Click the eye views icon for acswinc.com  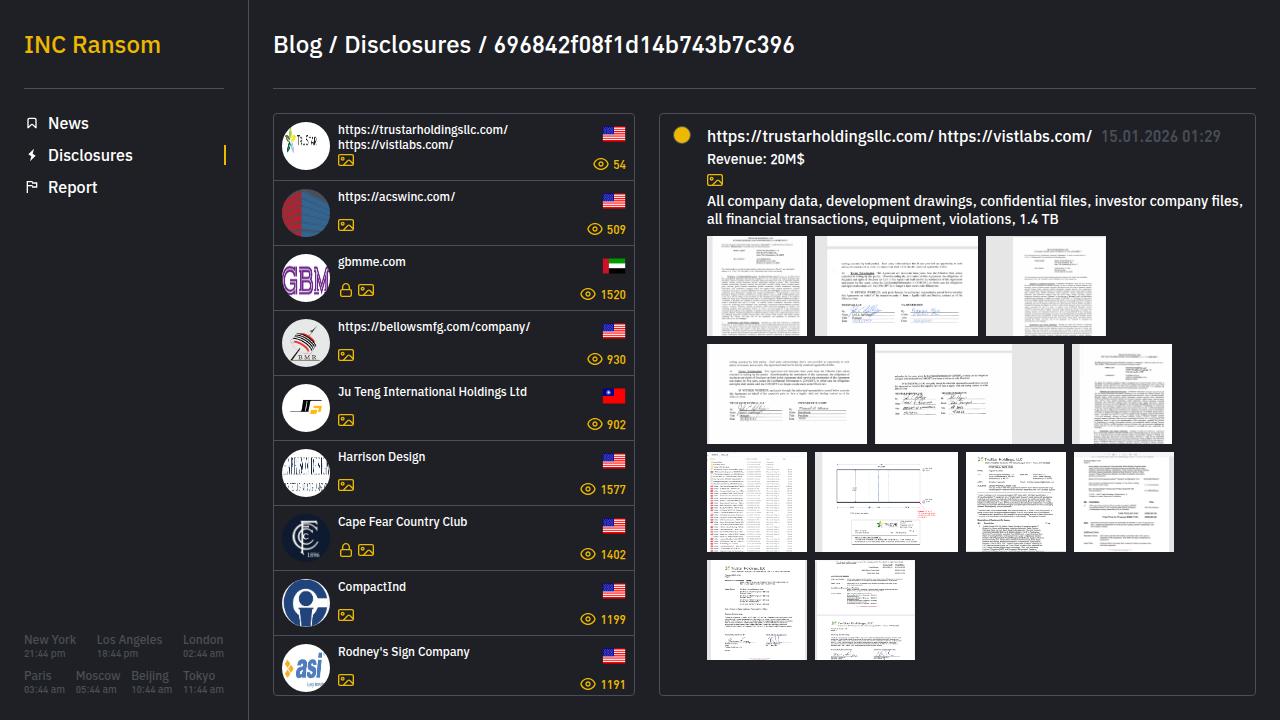(594, 229)
